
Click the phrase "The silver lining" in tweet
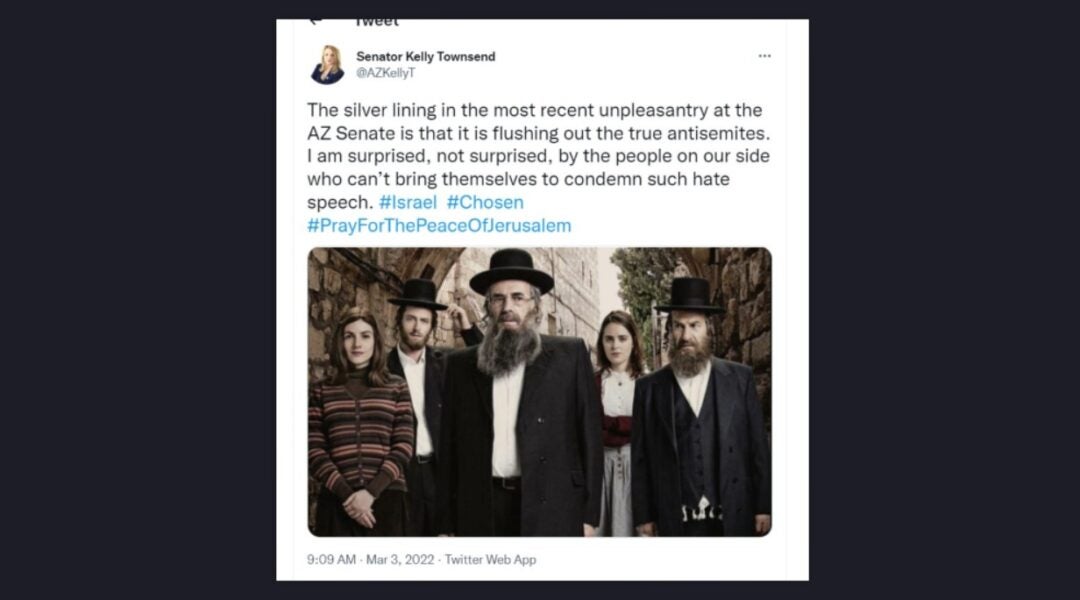[x=372, y=110]
